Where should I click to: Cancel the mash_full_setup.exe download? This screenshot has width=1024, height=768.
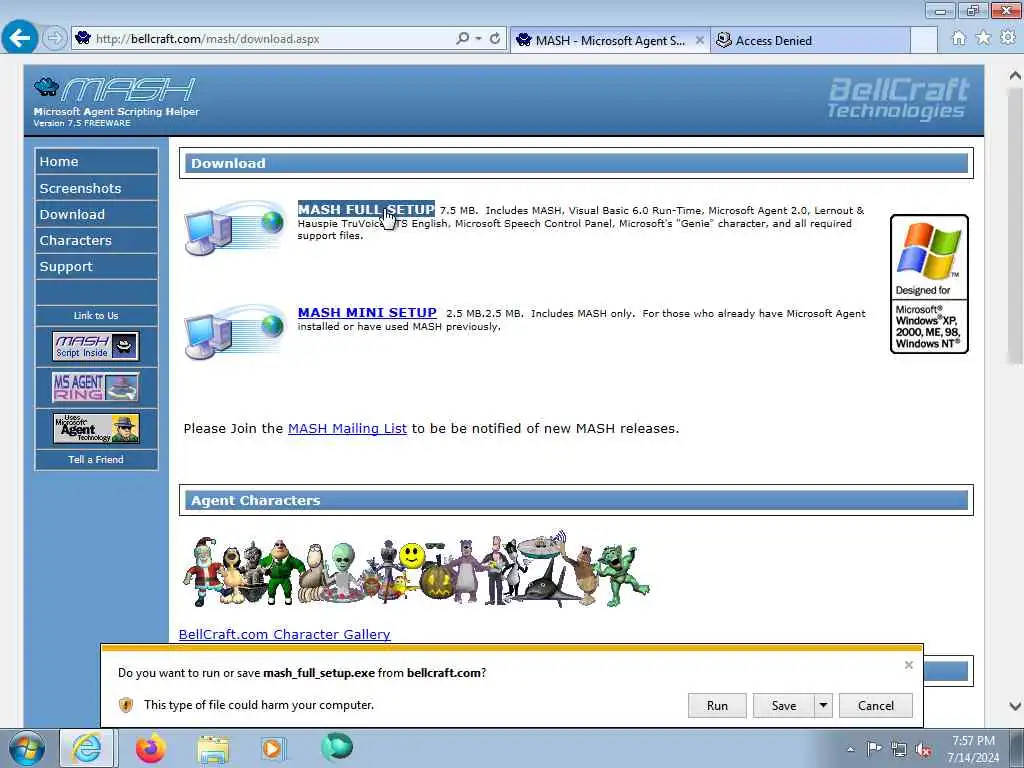tap(876, 705)
